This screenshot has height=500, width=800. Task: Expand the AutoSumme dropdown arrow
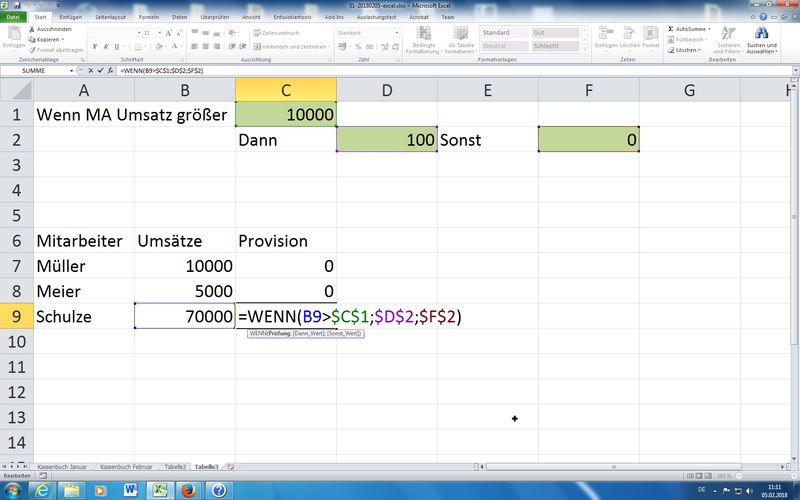pos(708,30)
